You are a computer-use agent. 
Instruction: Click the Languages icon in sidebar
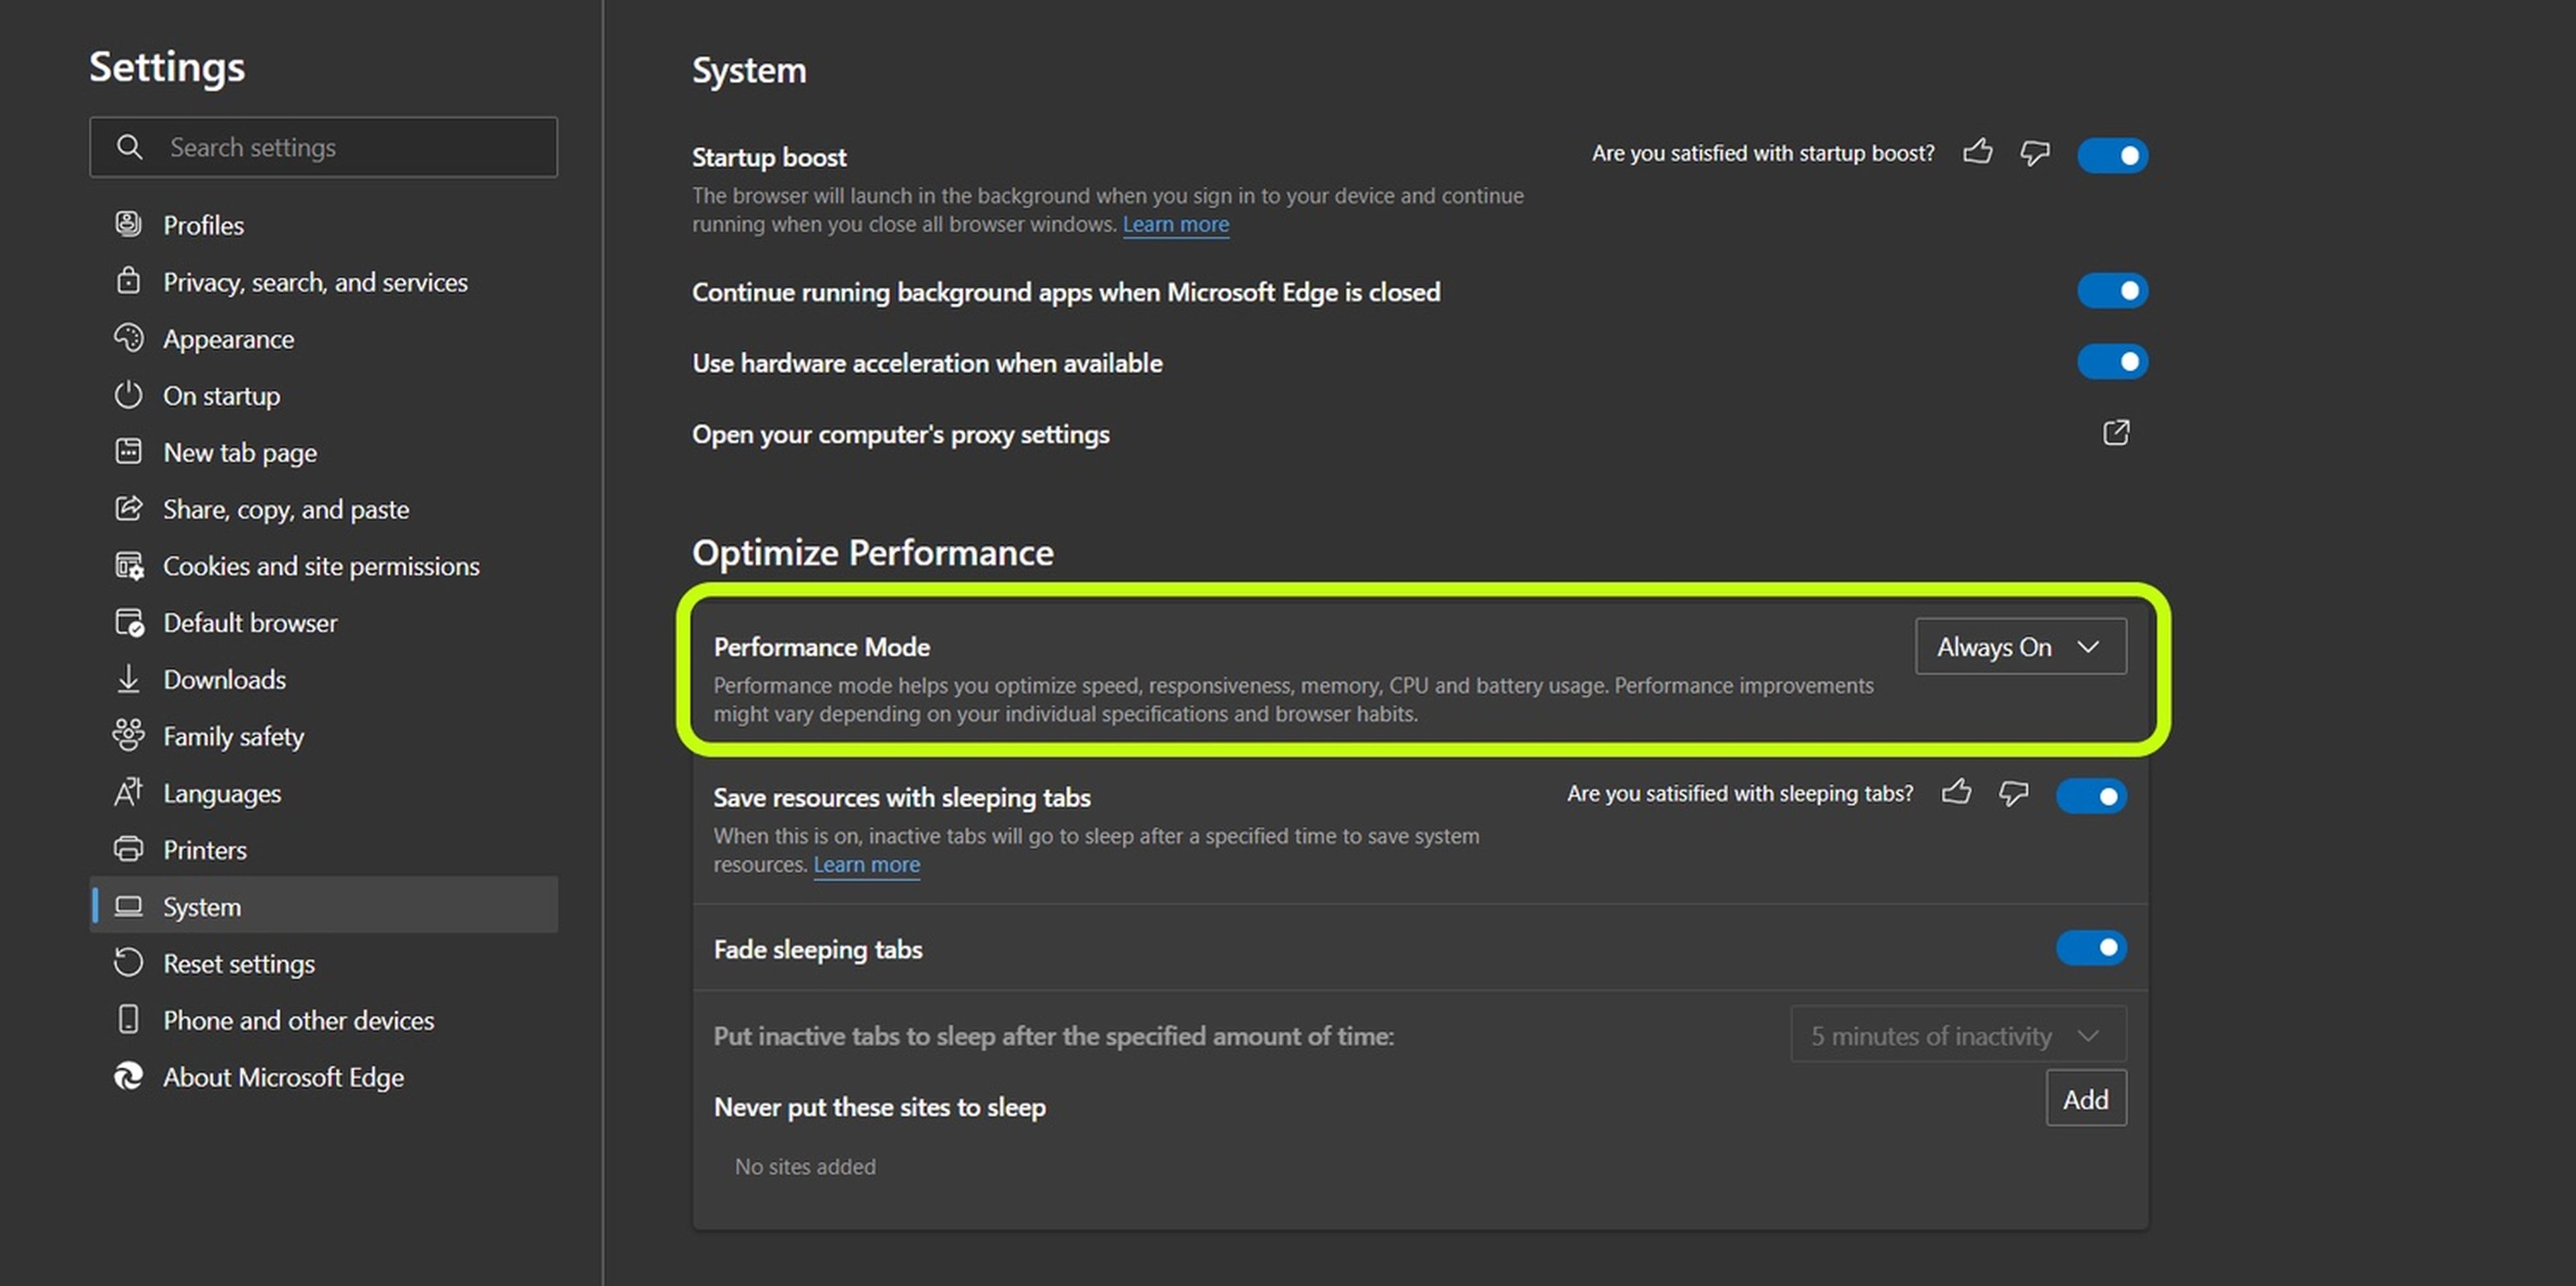[128, 792]
